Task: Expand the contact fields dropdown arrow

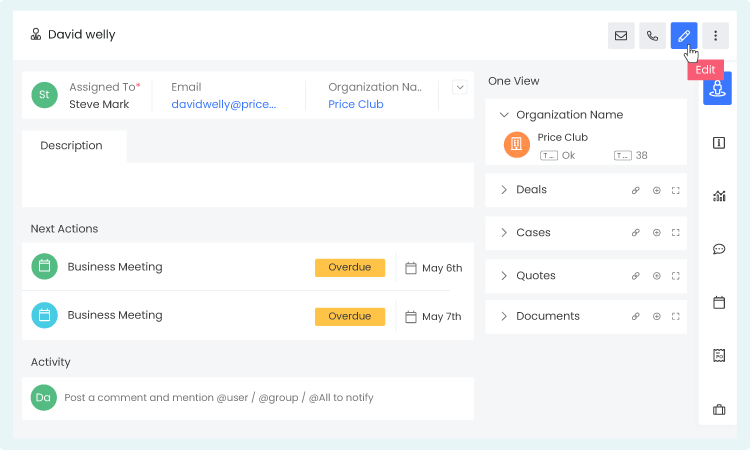Action: pyautogui.click(x=460, y=87)
